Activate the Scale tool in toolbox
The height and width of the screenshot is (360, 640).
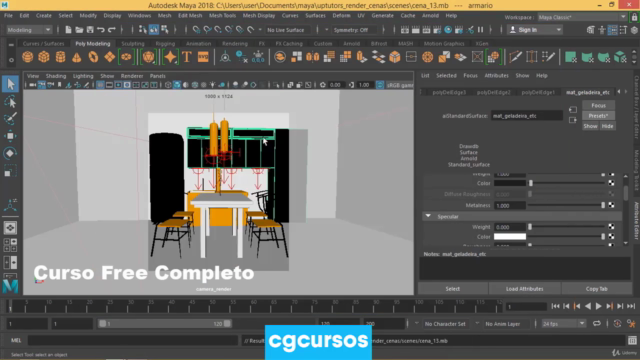click(x=10, y=171)
